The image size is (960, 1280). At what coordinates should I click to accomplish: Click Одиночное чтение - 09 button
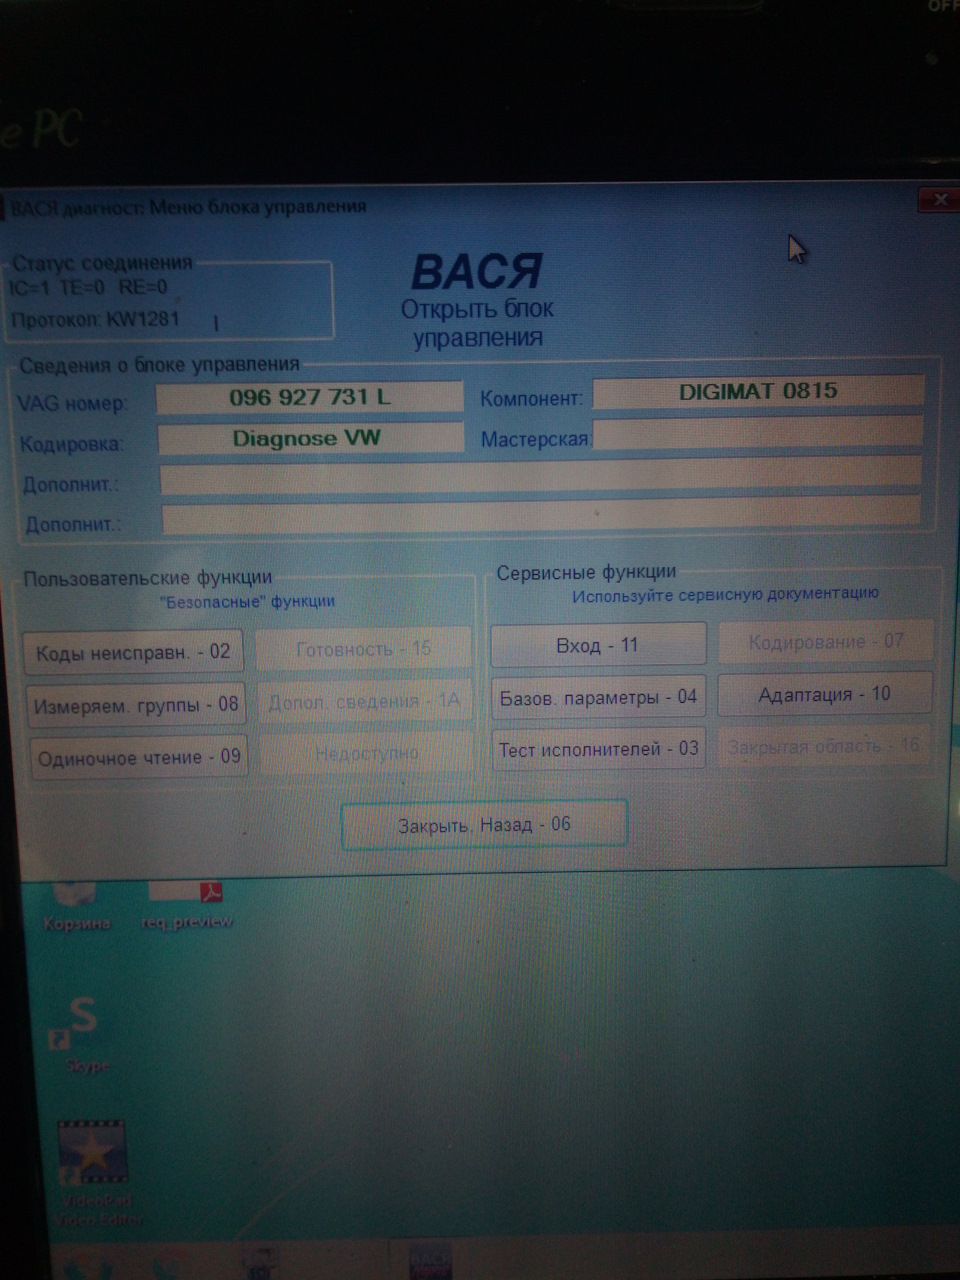click(139, 757)
